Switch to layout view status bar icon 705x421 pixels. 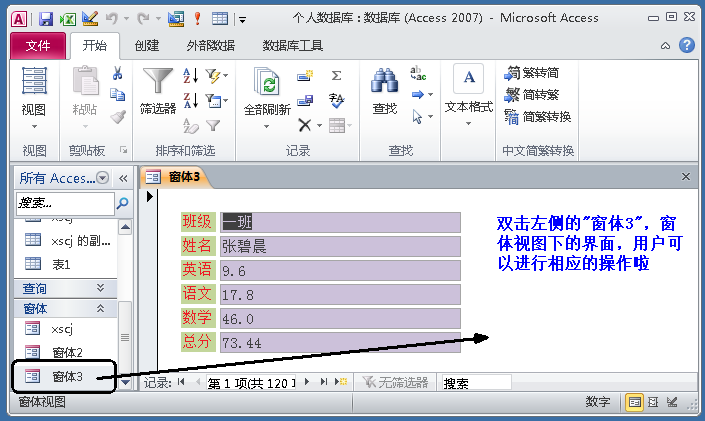pos(653,402)
